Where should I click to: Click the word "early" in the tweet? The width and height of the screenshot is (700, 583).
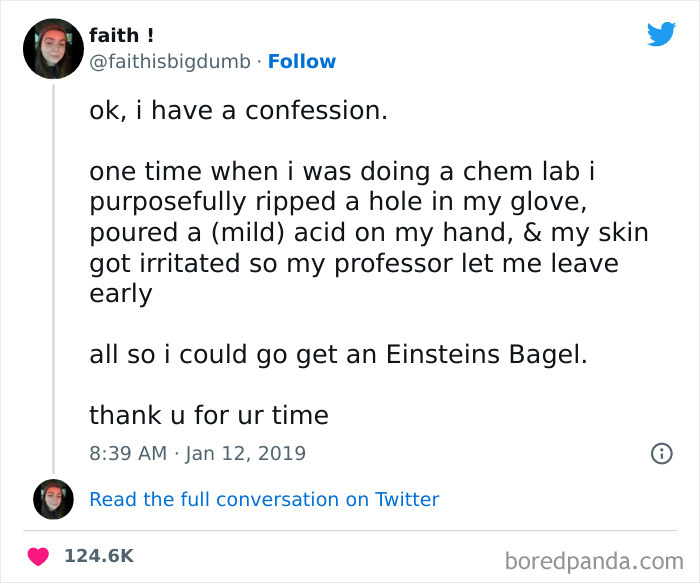point(120,293)
